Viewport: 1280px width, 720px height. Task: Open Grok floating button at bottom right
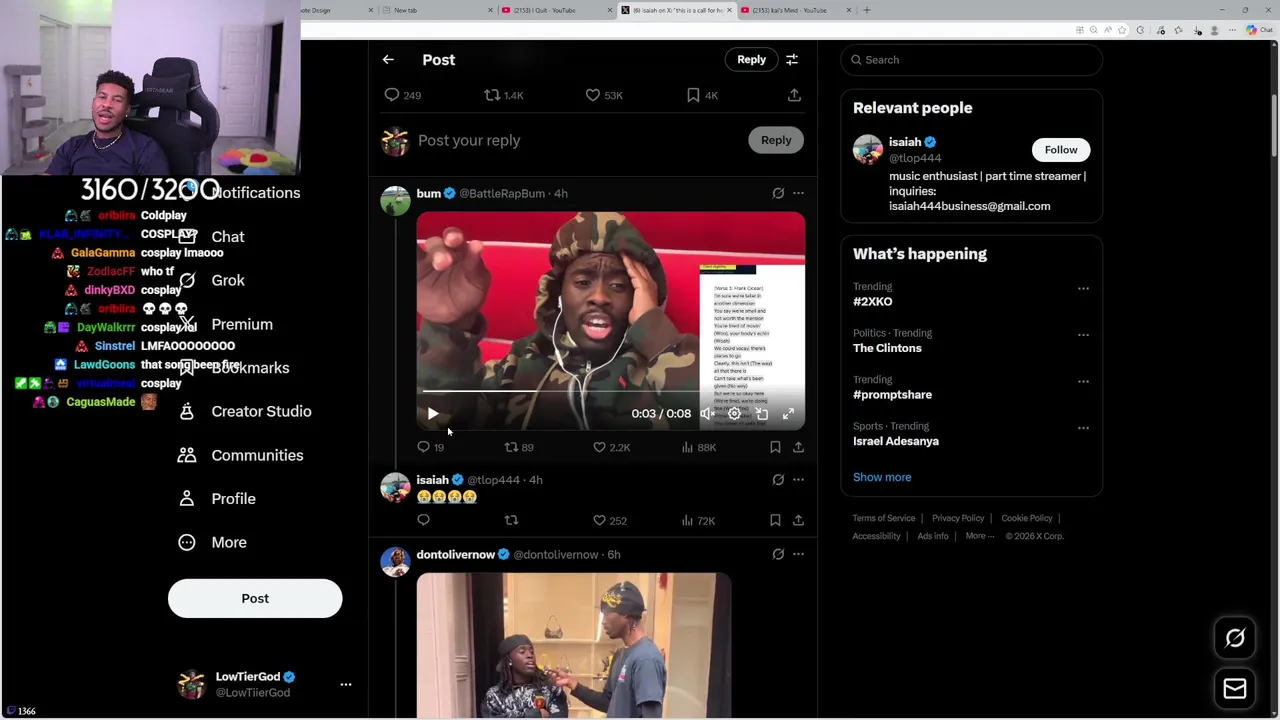click(x=1235, y=638)
